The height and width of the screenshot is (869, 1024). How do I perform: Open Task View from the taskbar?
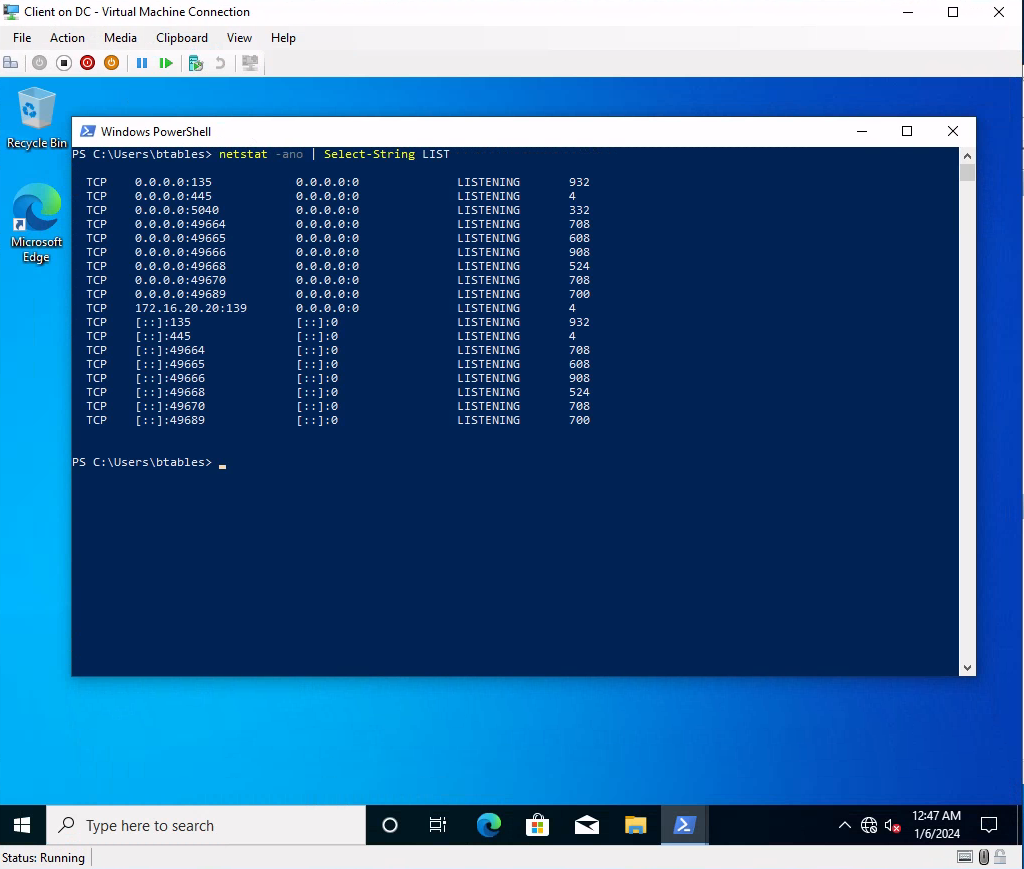(438, 825)
